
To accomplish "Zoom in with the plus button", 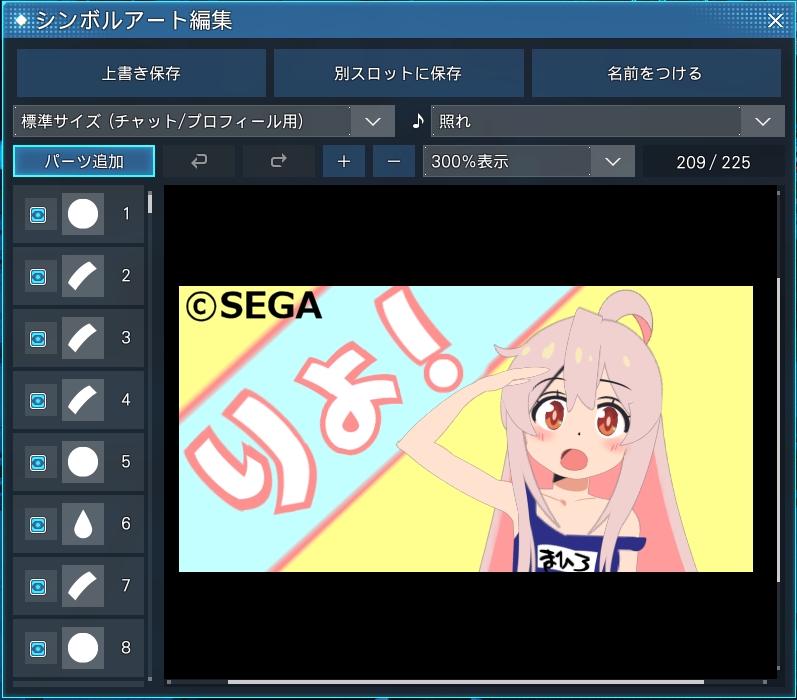I will [x=344, y=161].
